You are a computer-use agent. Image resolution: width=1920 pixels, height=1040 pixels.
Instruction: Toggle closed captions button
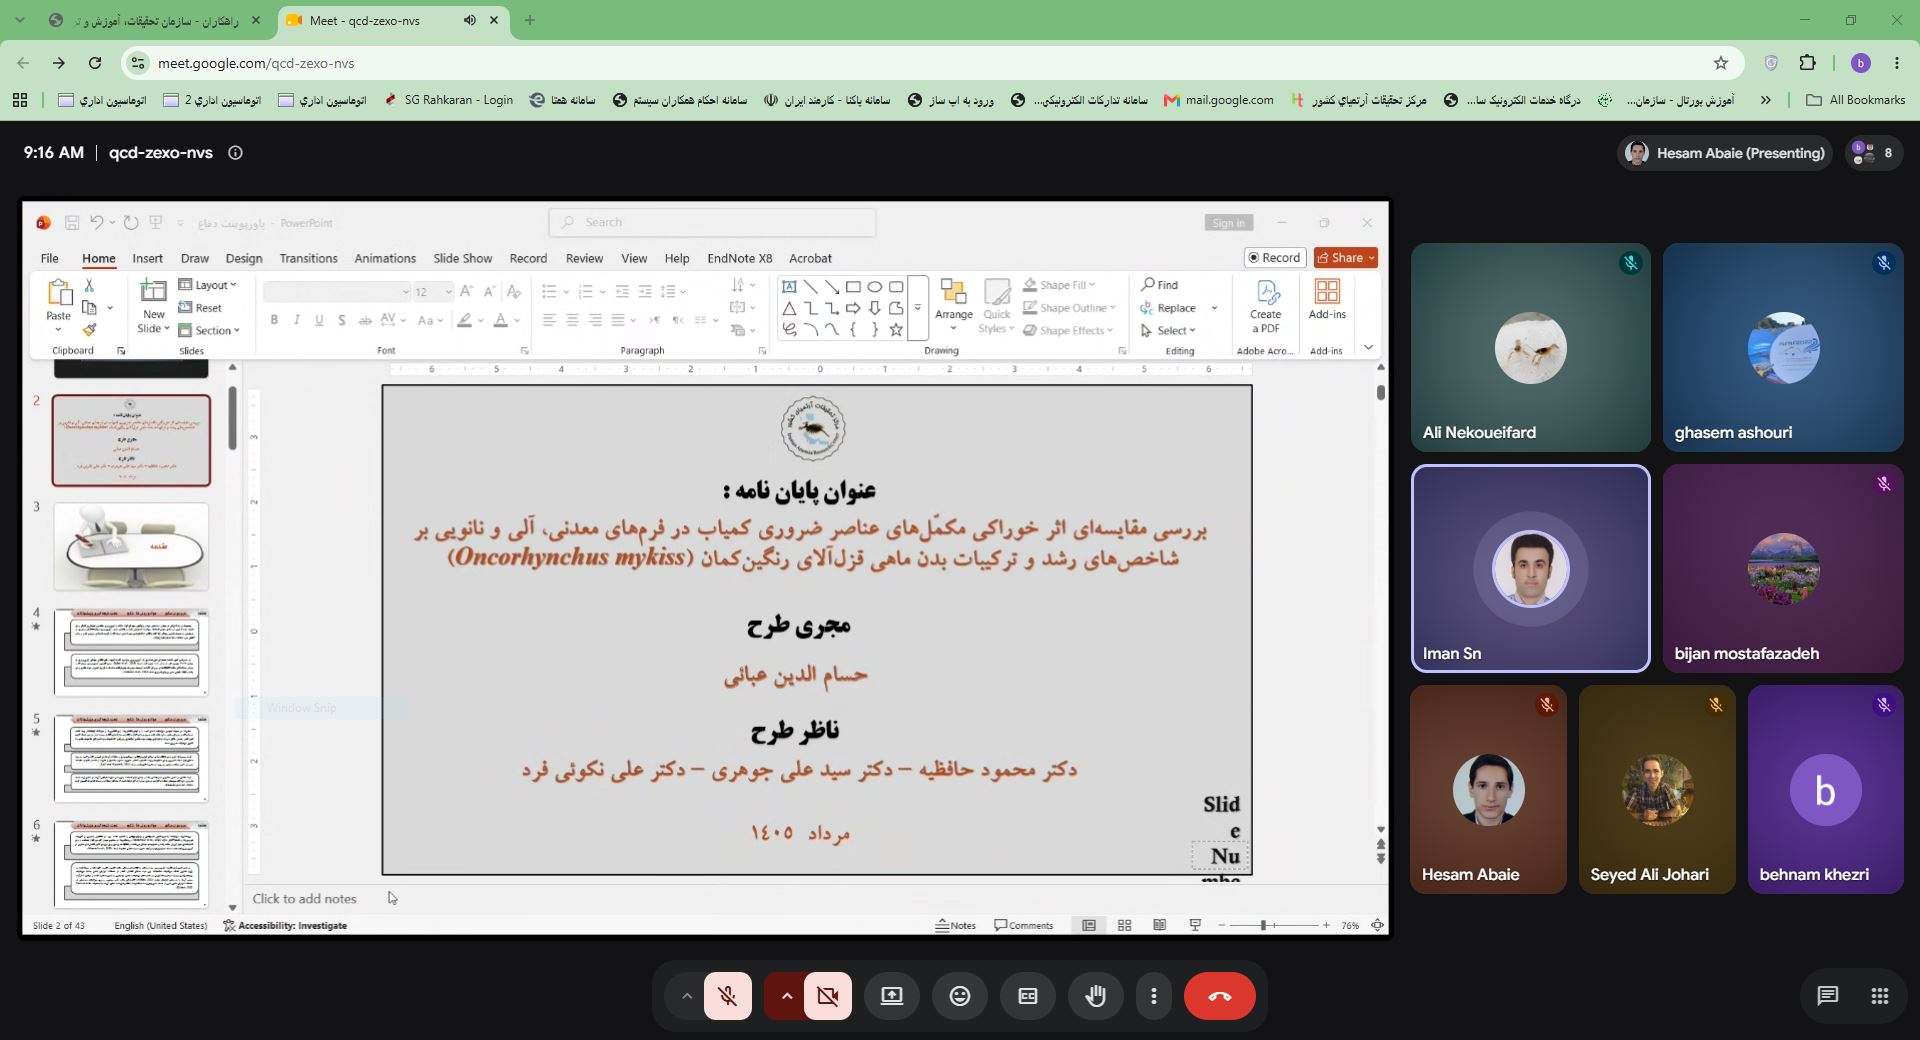coord(1028,996)
